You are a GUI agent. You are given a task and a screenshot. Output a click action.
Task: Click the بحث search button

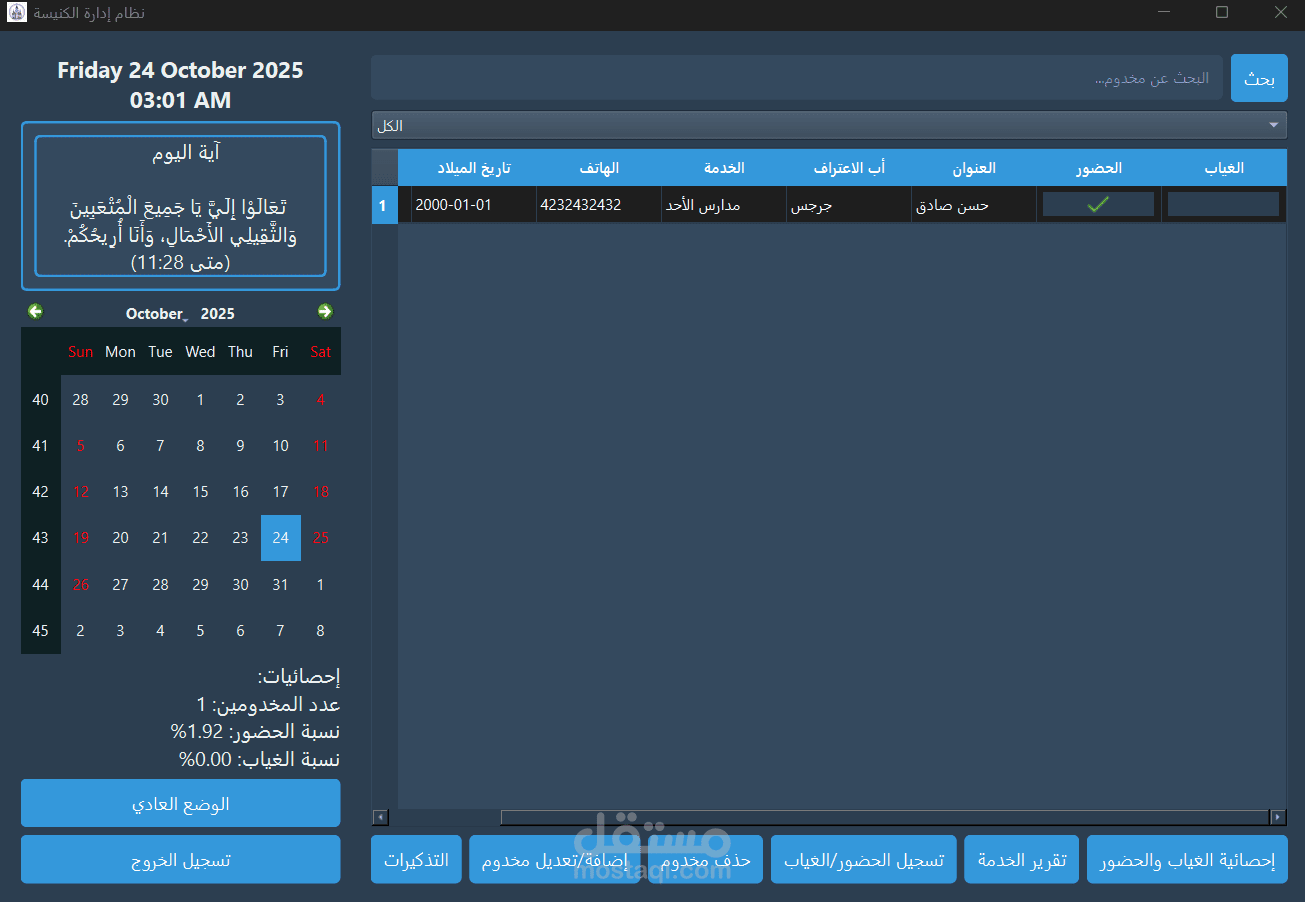click(x=1259, y=77)
